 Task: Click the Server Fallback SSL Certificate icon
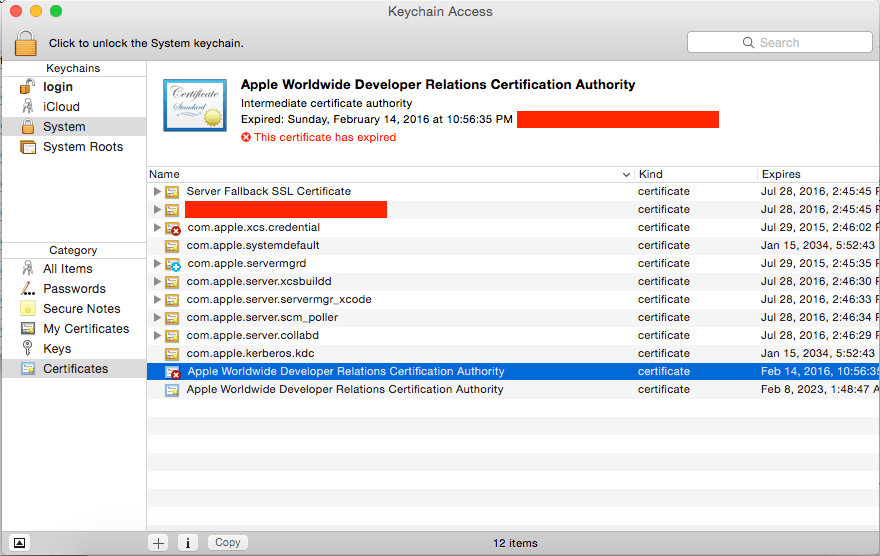pos(172,192)
